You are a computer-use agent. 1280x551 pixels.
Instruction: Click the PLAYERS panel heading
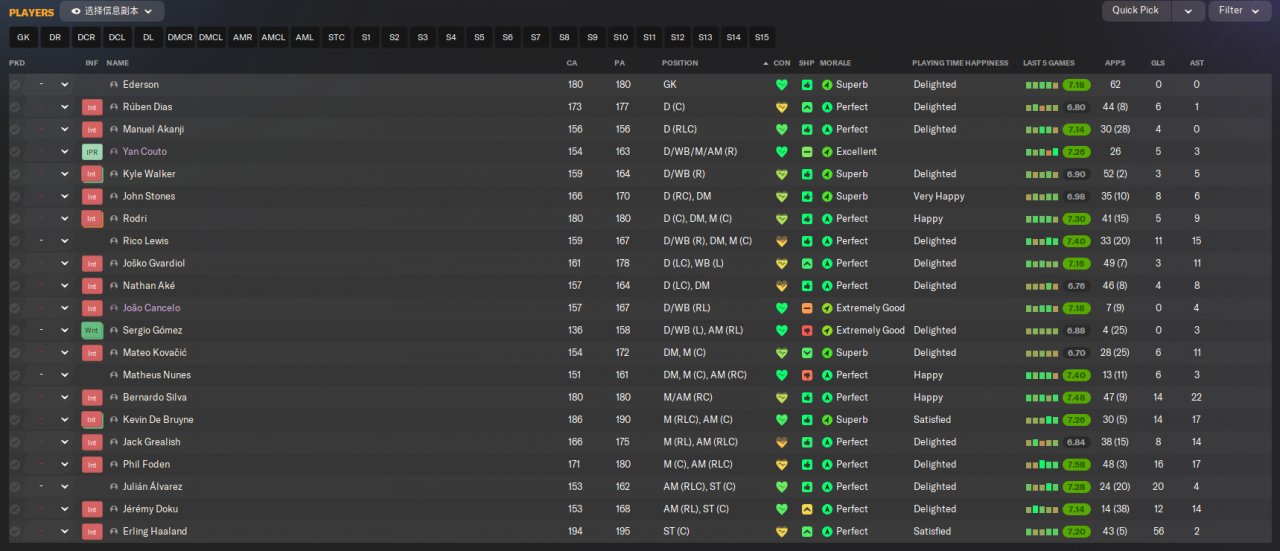(31, 12)
